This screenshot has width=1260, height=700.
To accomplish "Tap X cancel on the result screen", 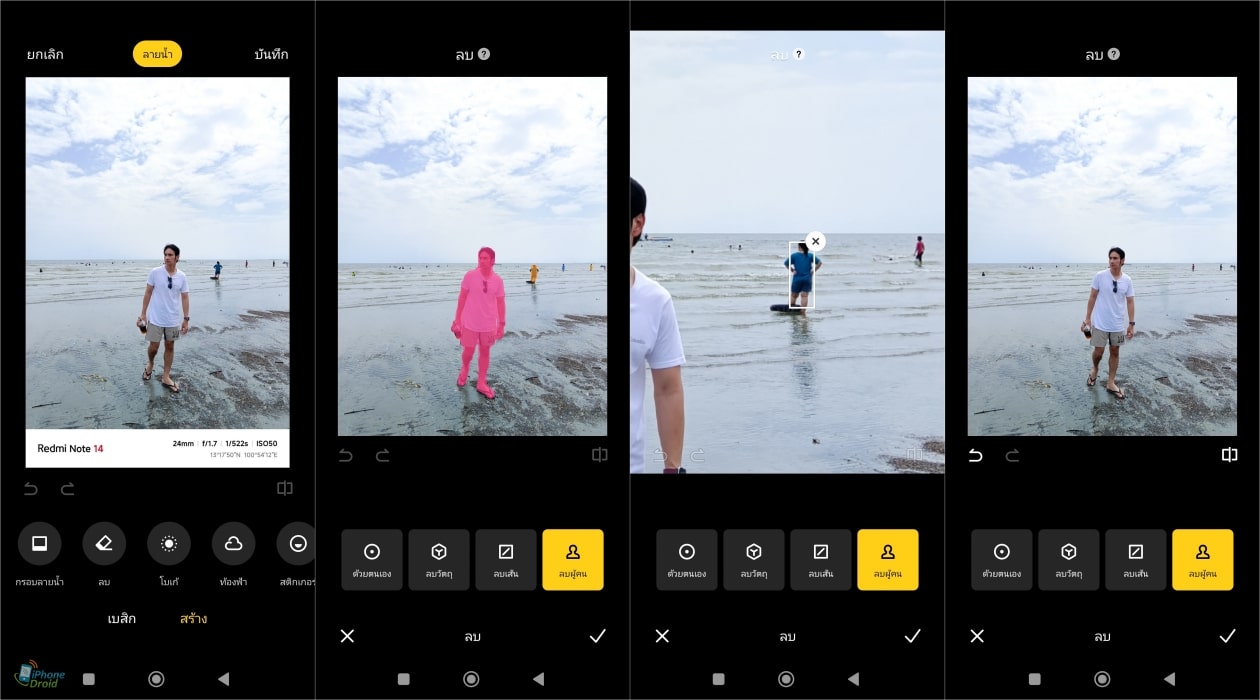I will [977, 636].
